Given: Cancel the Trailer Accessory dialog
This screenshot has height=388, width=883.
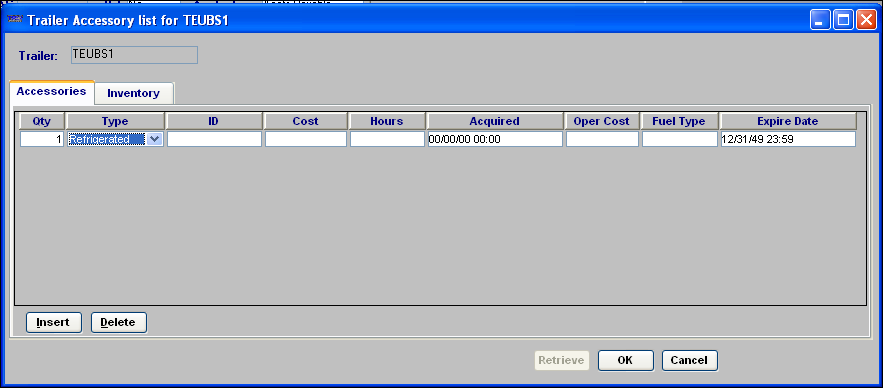Looking at the screenshot, I should tap(690, 360).
